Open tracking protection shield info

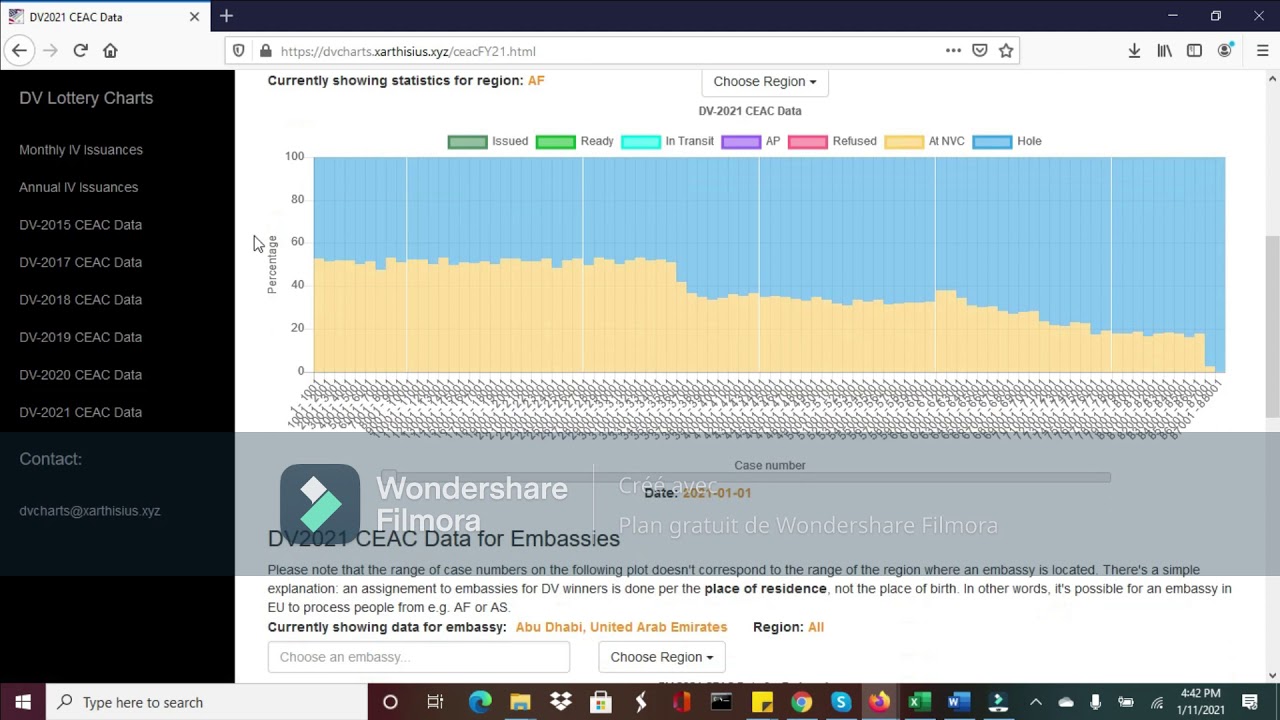click(x=238, y=51)
